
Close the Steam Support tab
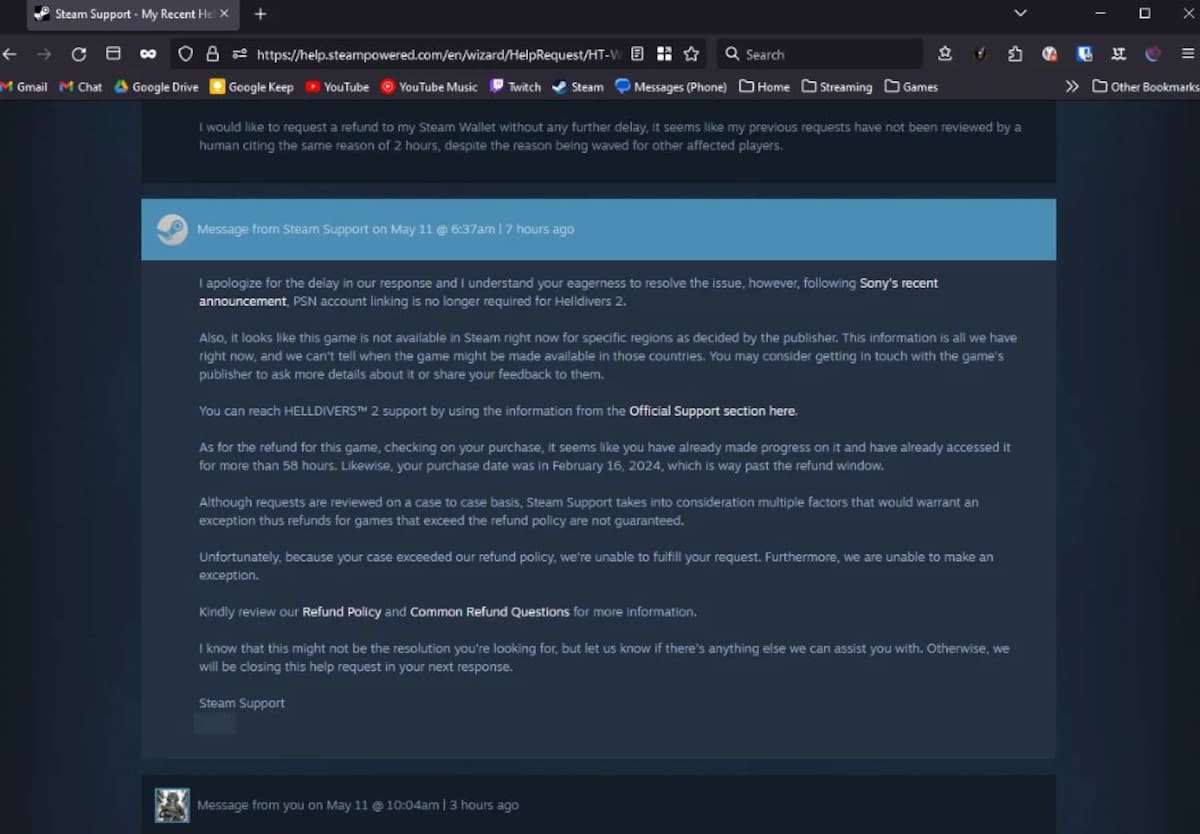pyautogui.click(x=224, y=14)
